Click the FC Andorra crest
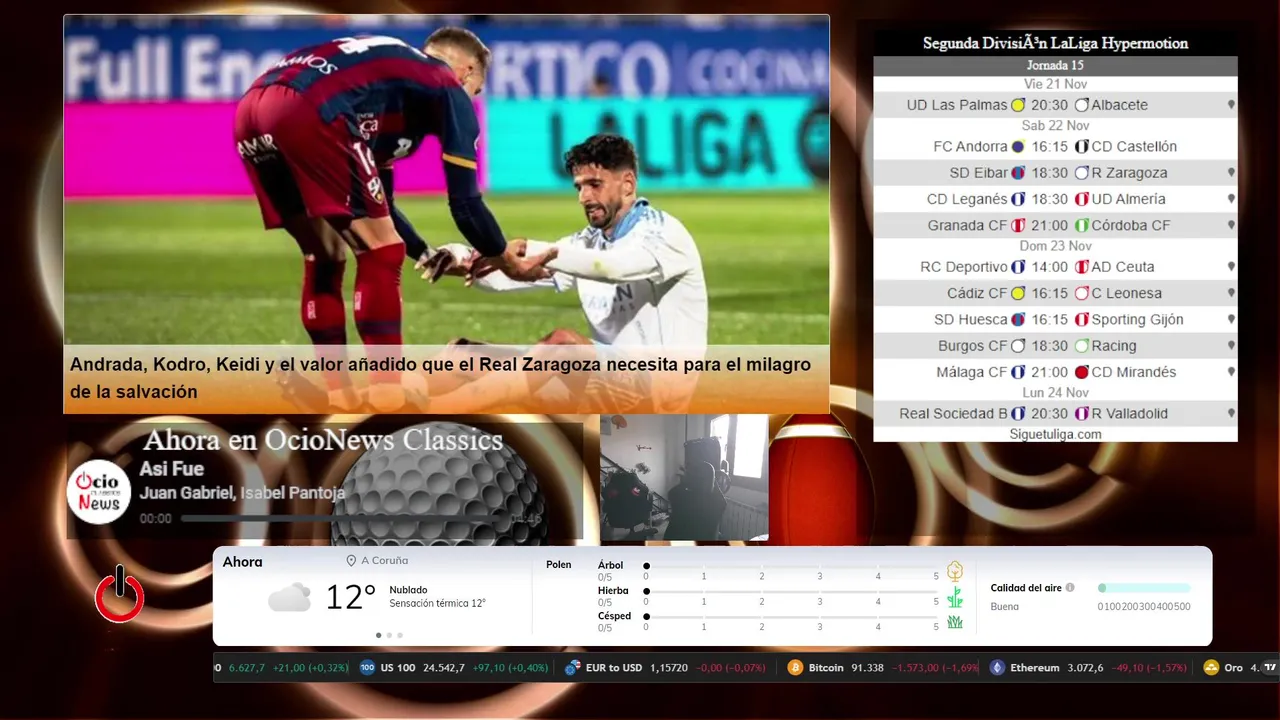 click(1018, 147)
